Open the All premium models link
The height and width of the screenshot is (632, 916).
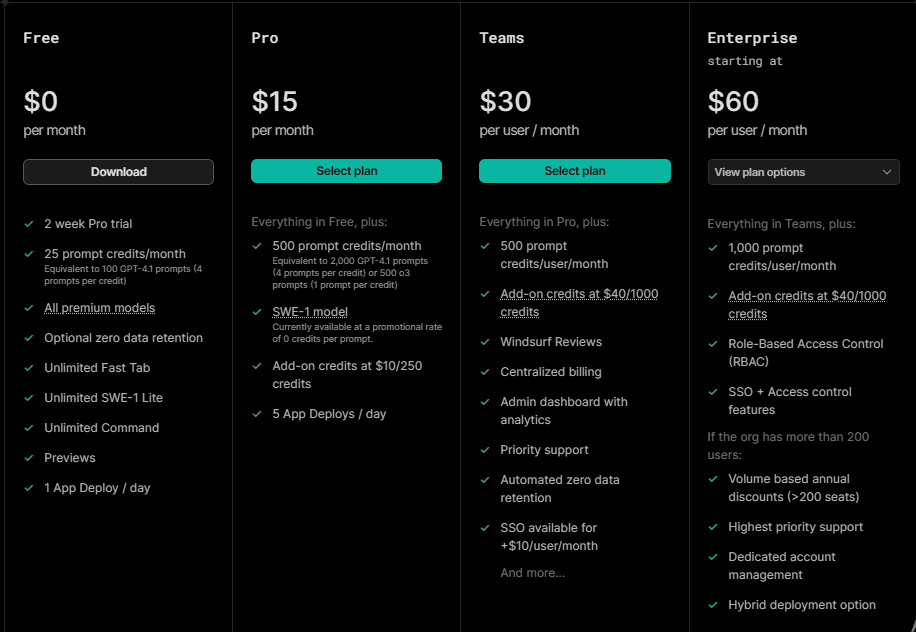click(100, 308)
